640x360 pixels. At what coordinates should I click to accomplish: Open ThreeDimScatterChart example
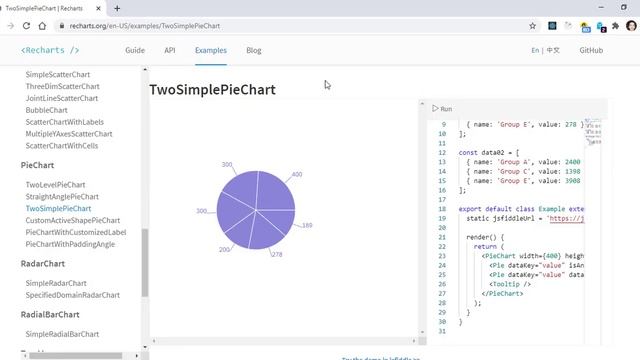pyautogui.click(x=62, y=86)
